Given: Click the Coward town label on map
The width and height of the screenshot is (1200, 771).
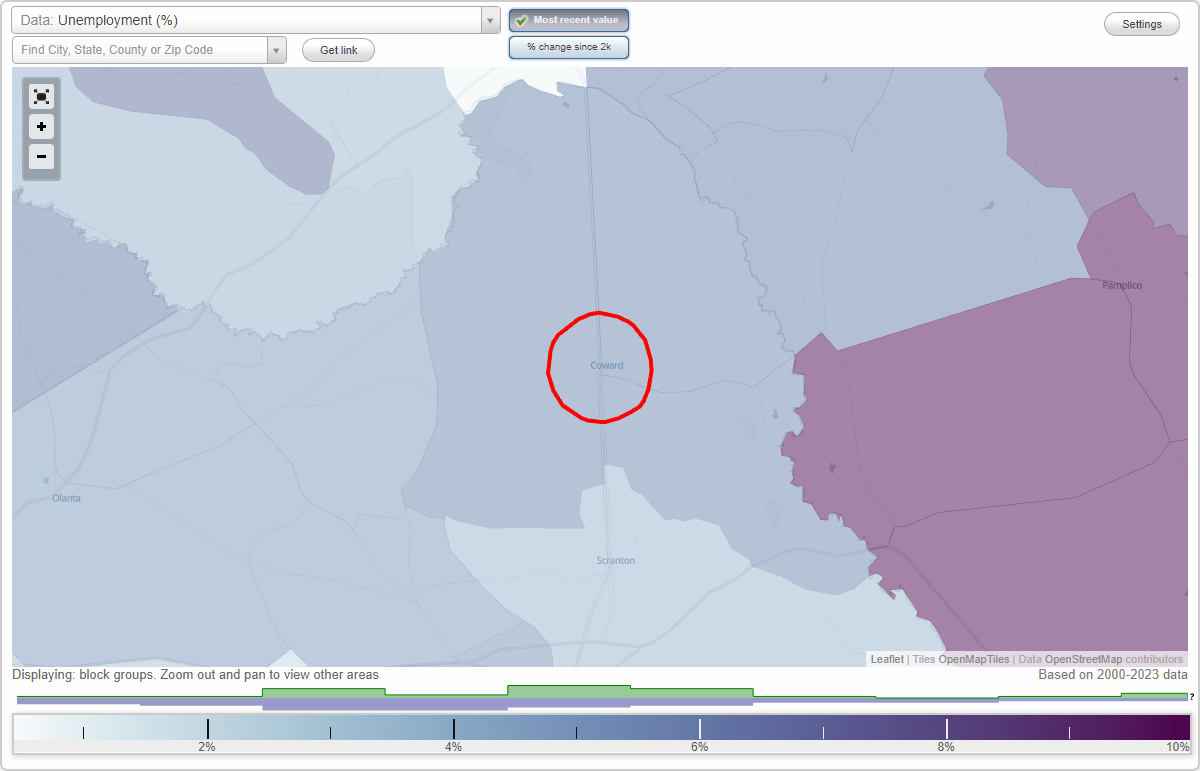Looking at the screenshot, I should (x=607, y=366).
